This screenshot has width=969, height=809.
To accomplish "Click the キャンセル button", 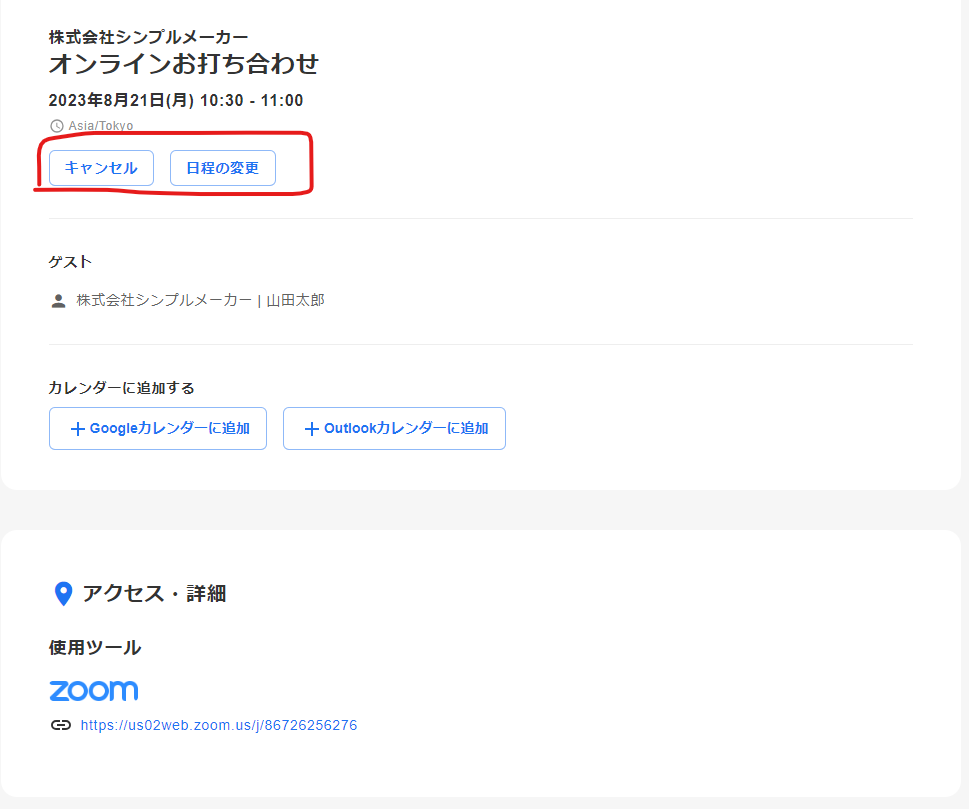I will [x=101, y=168].
